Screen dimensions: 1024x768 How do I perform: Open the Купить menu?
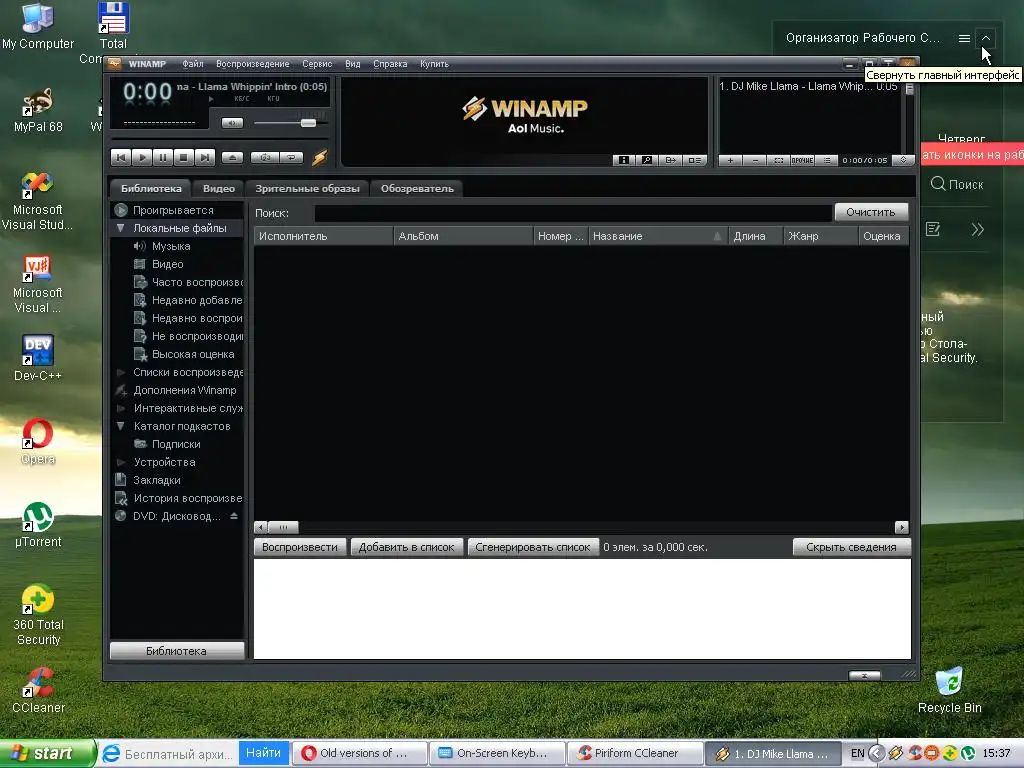[x=434, y=64]
